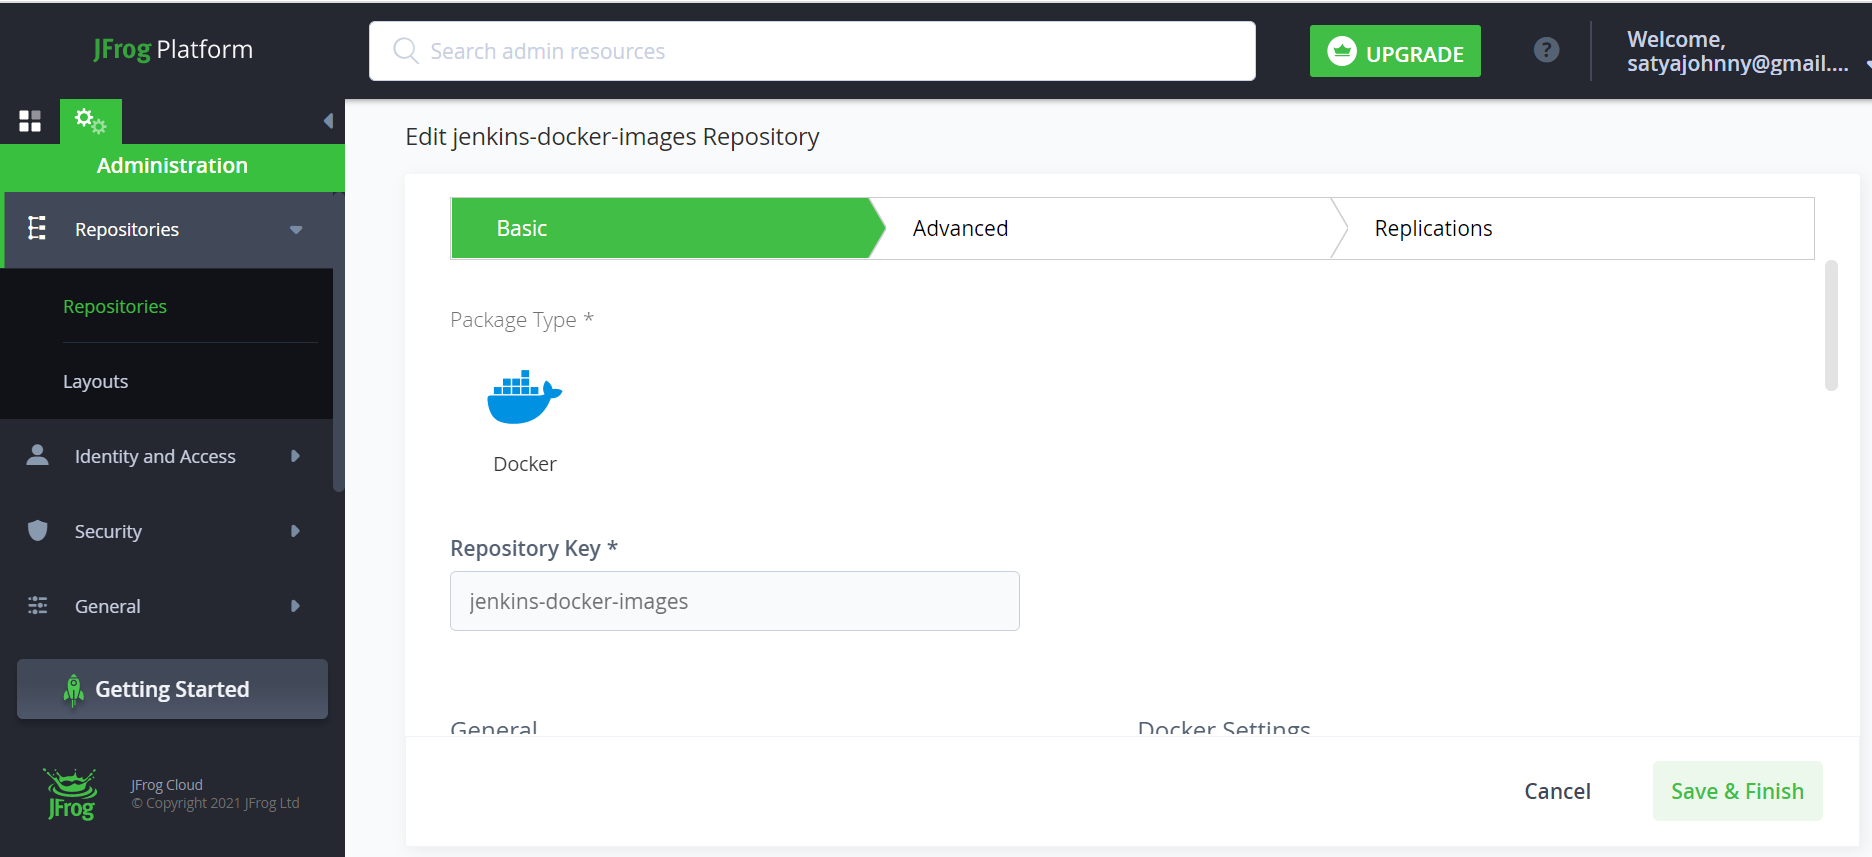This screenshot has height=857, width=1872.
Task: Select the Administration gears icon
Action: click(x=90, y=121)
